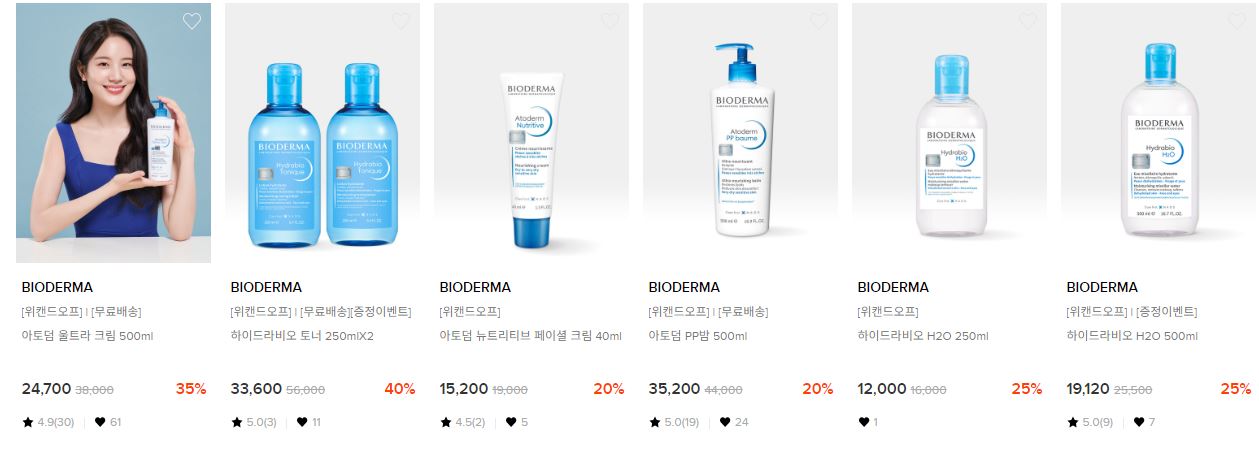Open the 하이드라비오 토너 250mlX2 product title
Viewport: 1259px width, 456px height.
[302, 336]
